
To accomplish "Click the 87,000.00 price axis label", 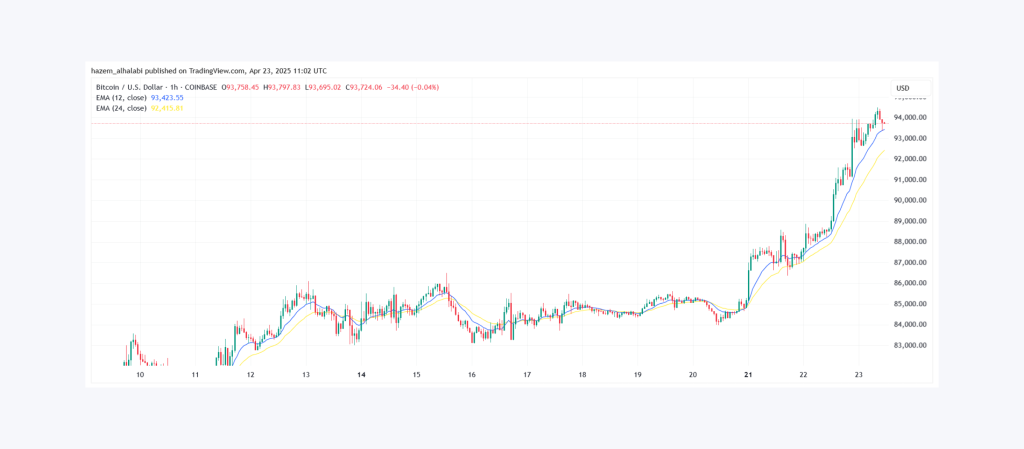I will pyautogui.click(x=909, y=262).
